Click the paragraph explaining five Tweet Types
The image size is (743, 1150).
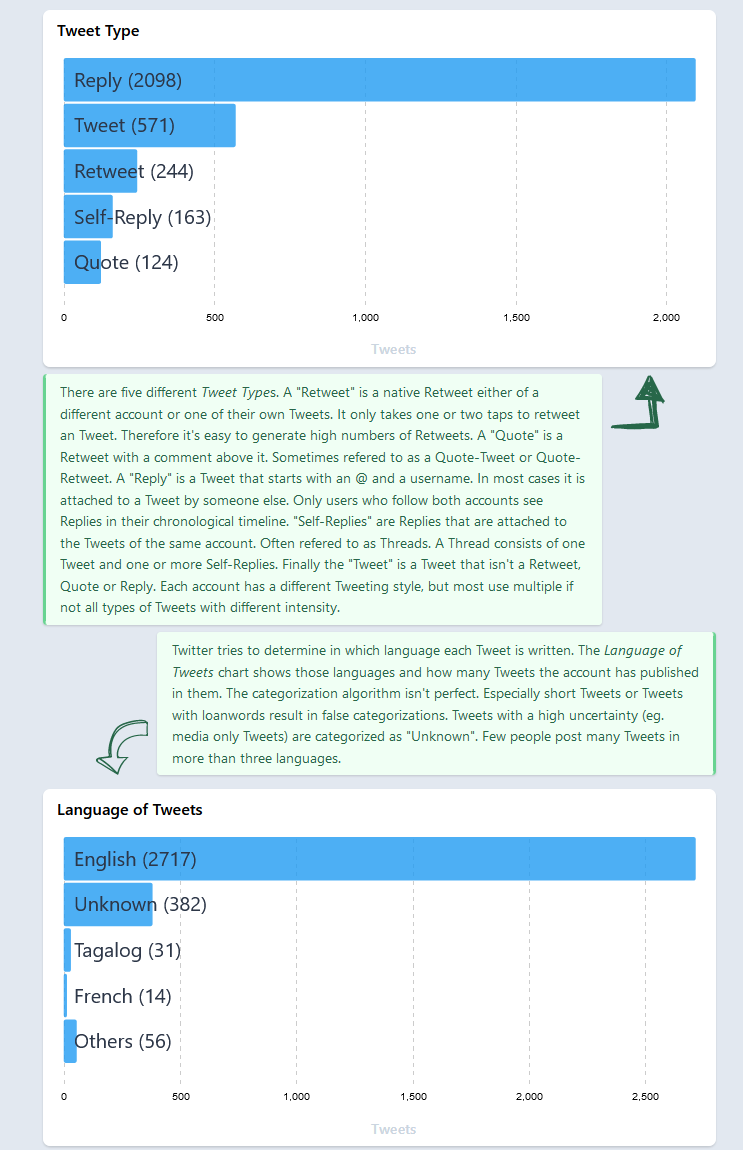coord(323,499)
